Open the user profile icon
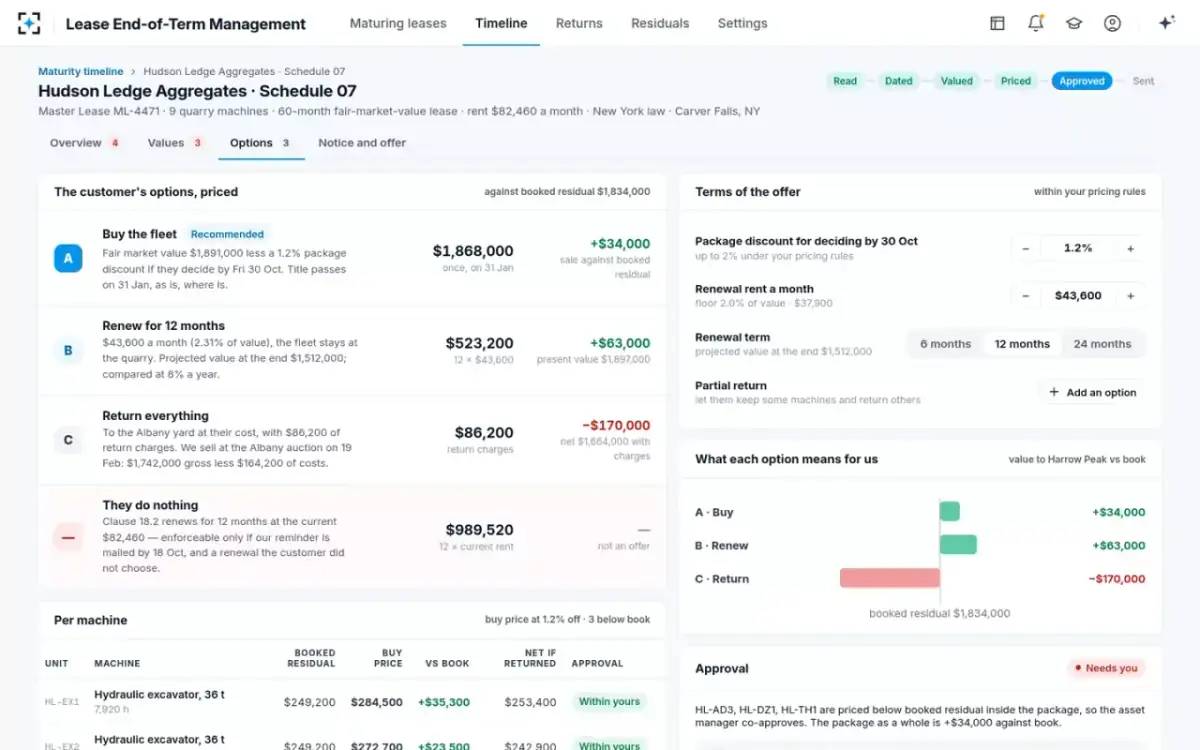 point(1112,23)
